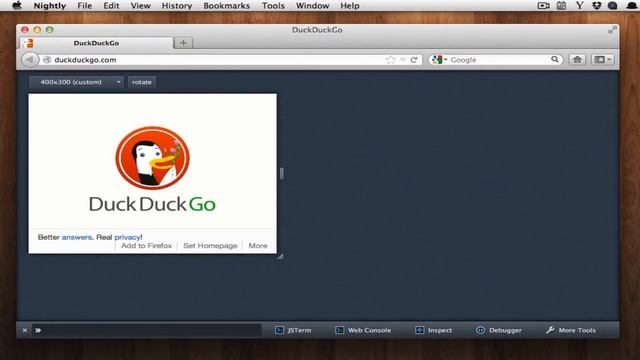Click 'Add to Firefox' link

click(147, 246)
